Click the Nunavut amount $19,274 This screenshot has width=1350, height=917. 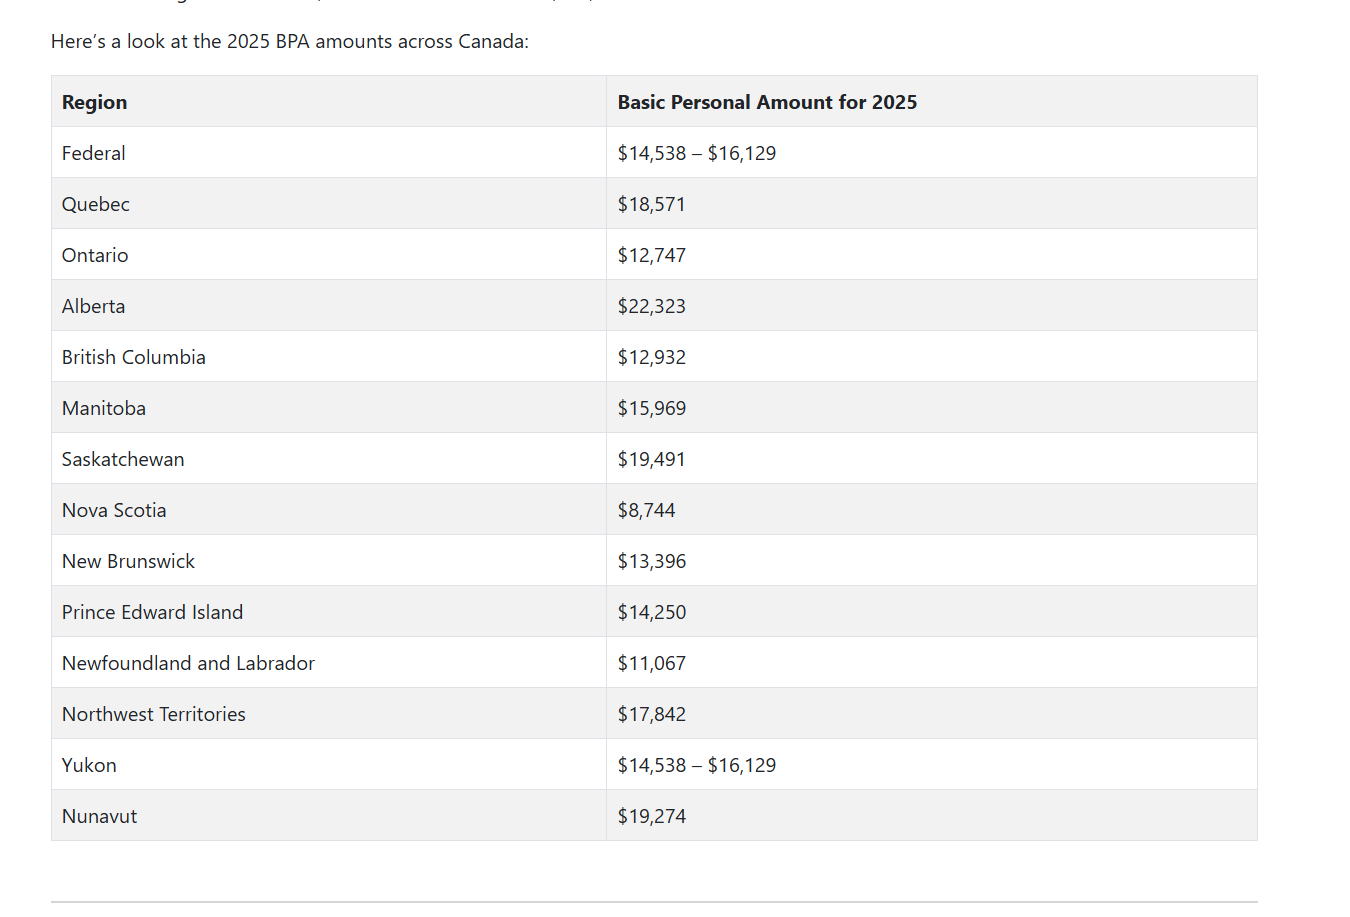click(x=652, y=815)
